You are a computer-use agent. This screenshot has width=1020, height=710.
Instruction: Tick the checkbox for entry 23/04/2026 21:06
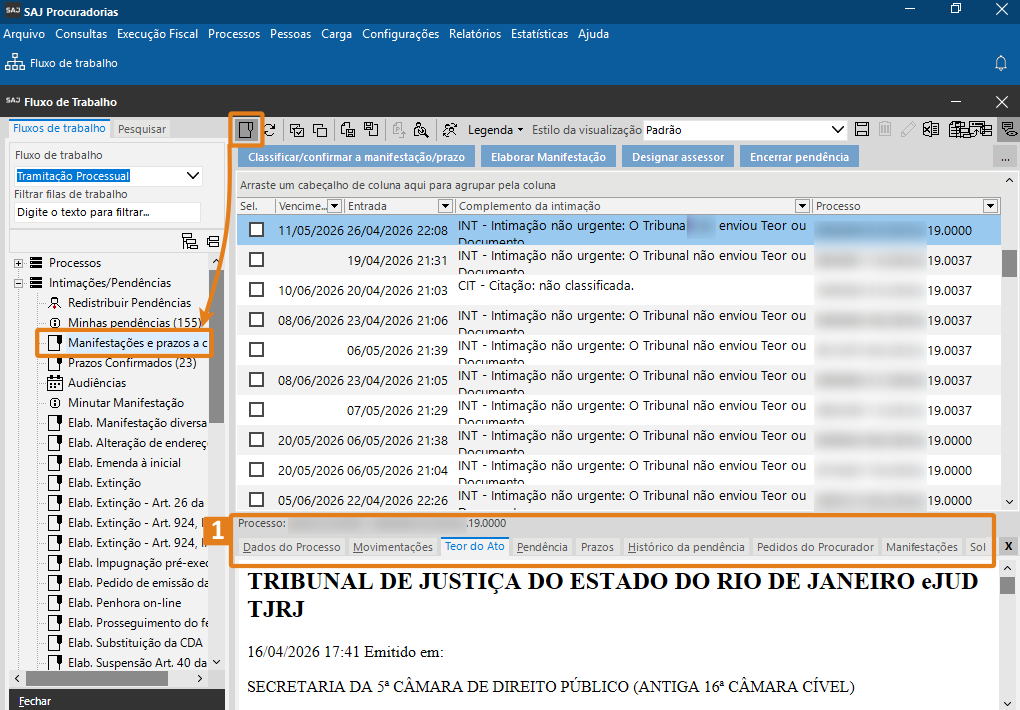pyautogui.click(x=257, y=320)
